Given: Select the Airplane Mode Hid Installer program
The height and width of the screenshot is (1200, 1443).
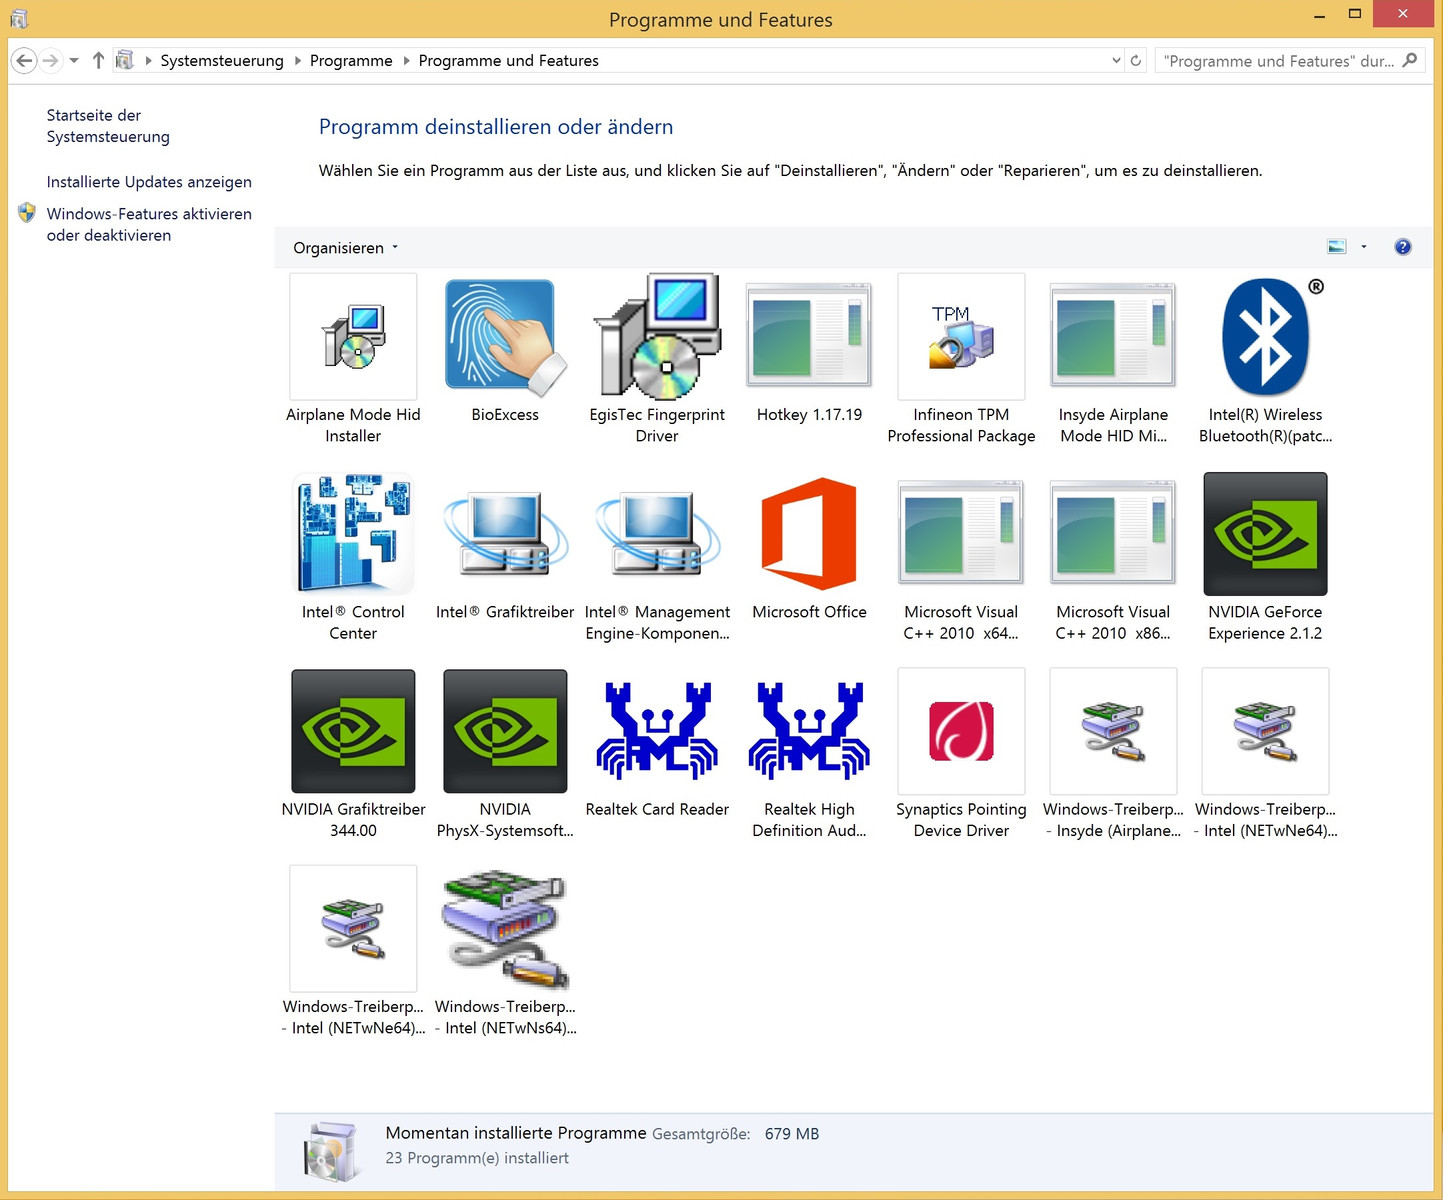Looking at the screenshot, I should coord(353,360).
